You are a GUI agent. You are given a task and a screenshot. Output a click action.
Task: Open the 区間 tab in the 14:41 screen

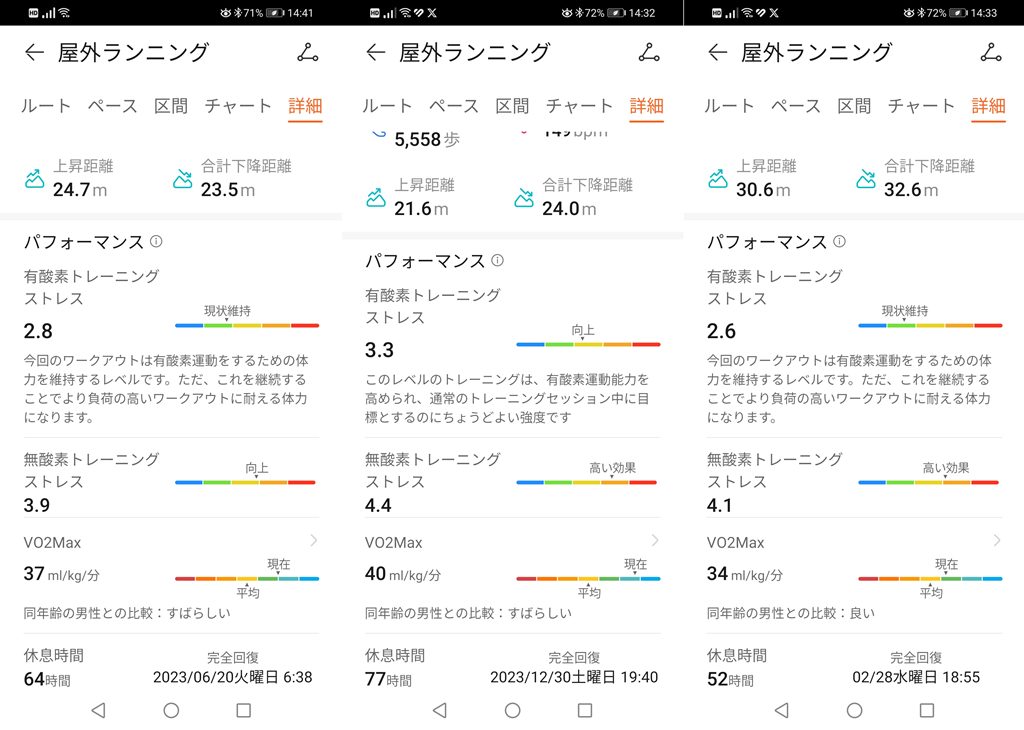pos(171,106)
